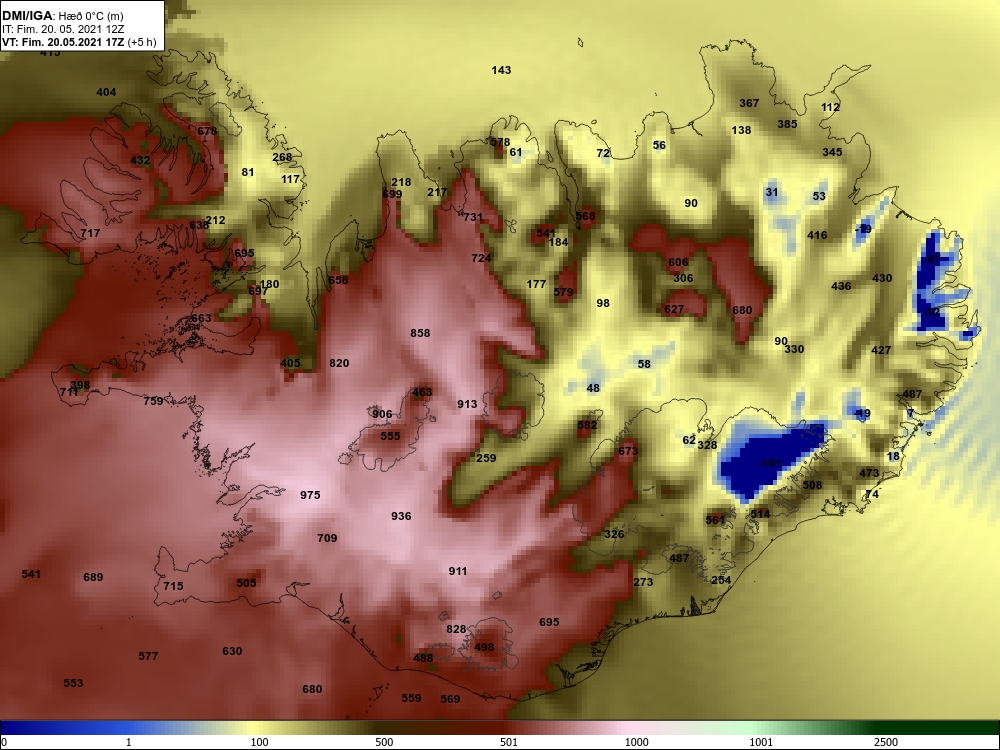The height and width of the screenshot is (750, 1000).
Task: Click the map value '345'
Action: point(832,152)
